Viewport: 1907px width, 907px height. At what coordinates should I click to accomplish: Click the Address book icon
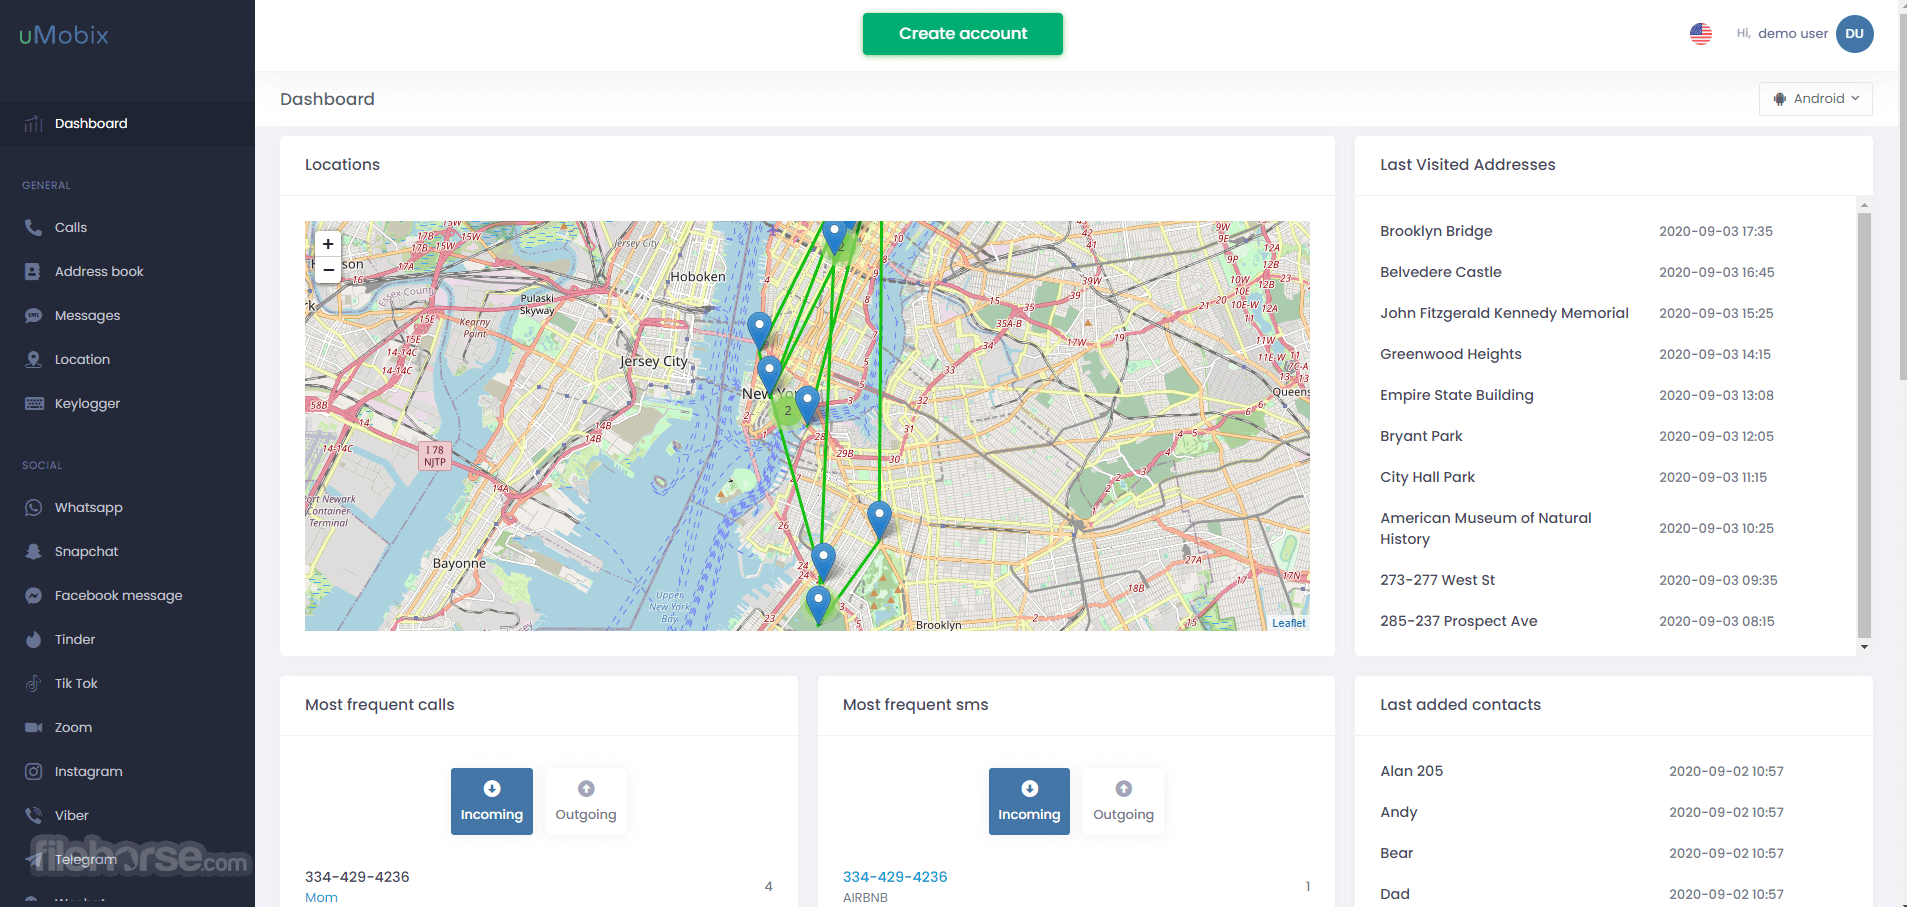click(33, 272)
